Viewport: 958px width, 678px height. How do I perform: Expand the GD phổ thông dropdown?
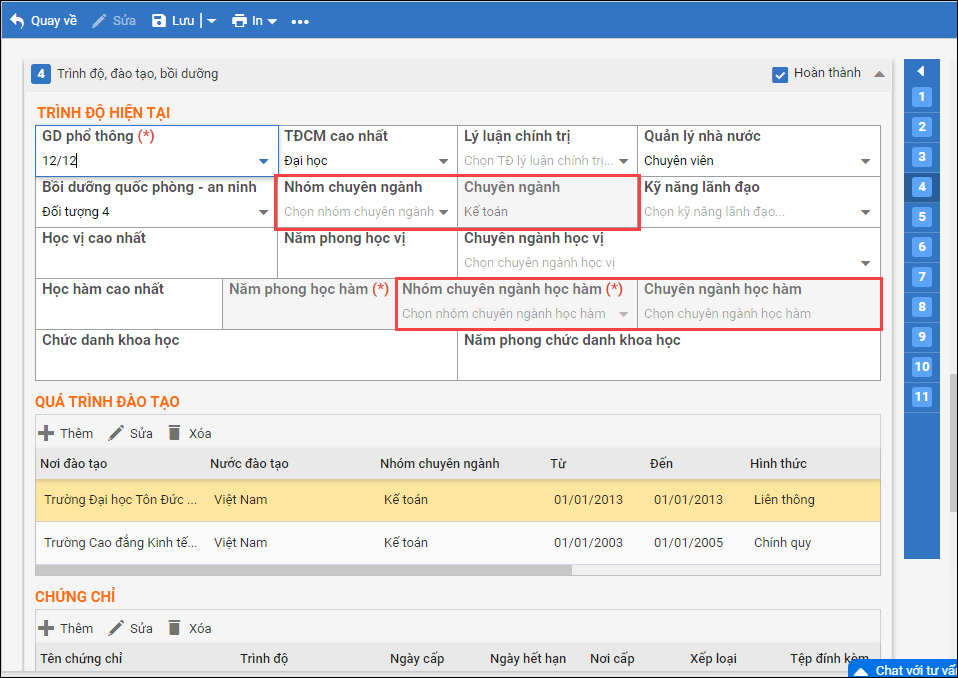coord(264,161)
